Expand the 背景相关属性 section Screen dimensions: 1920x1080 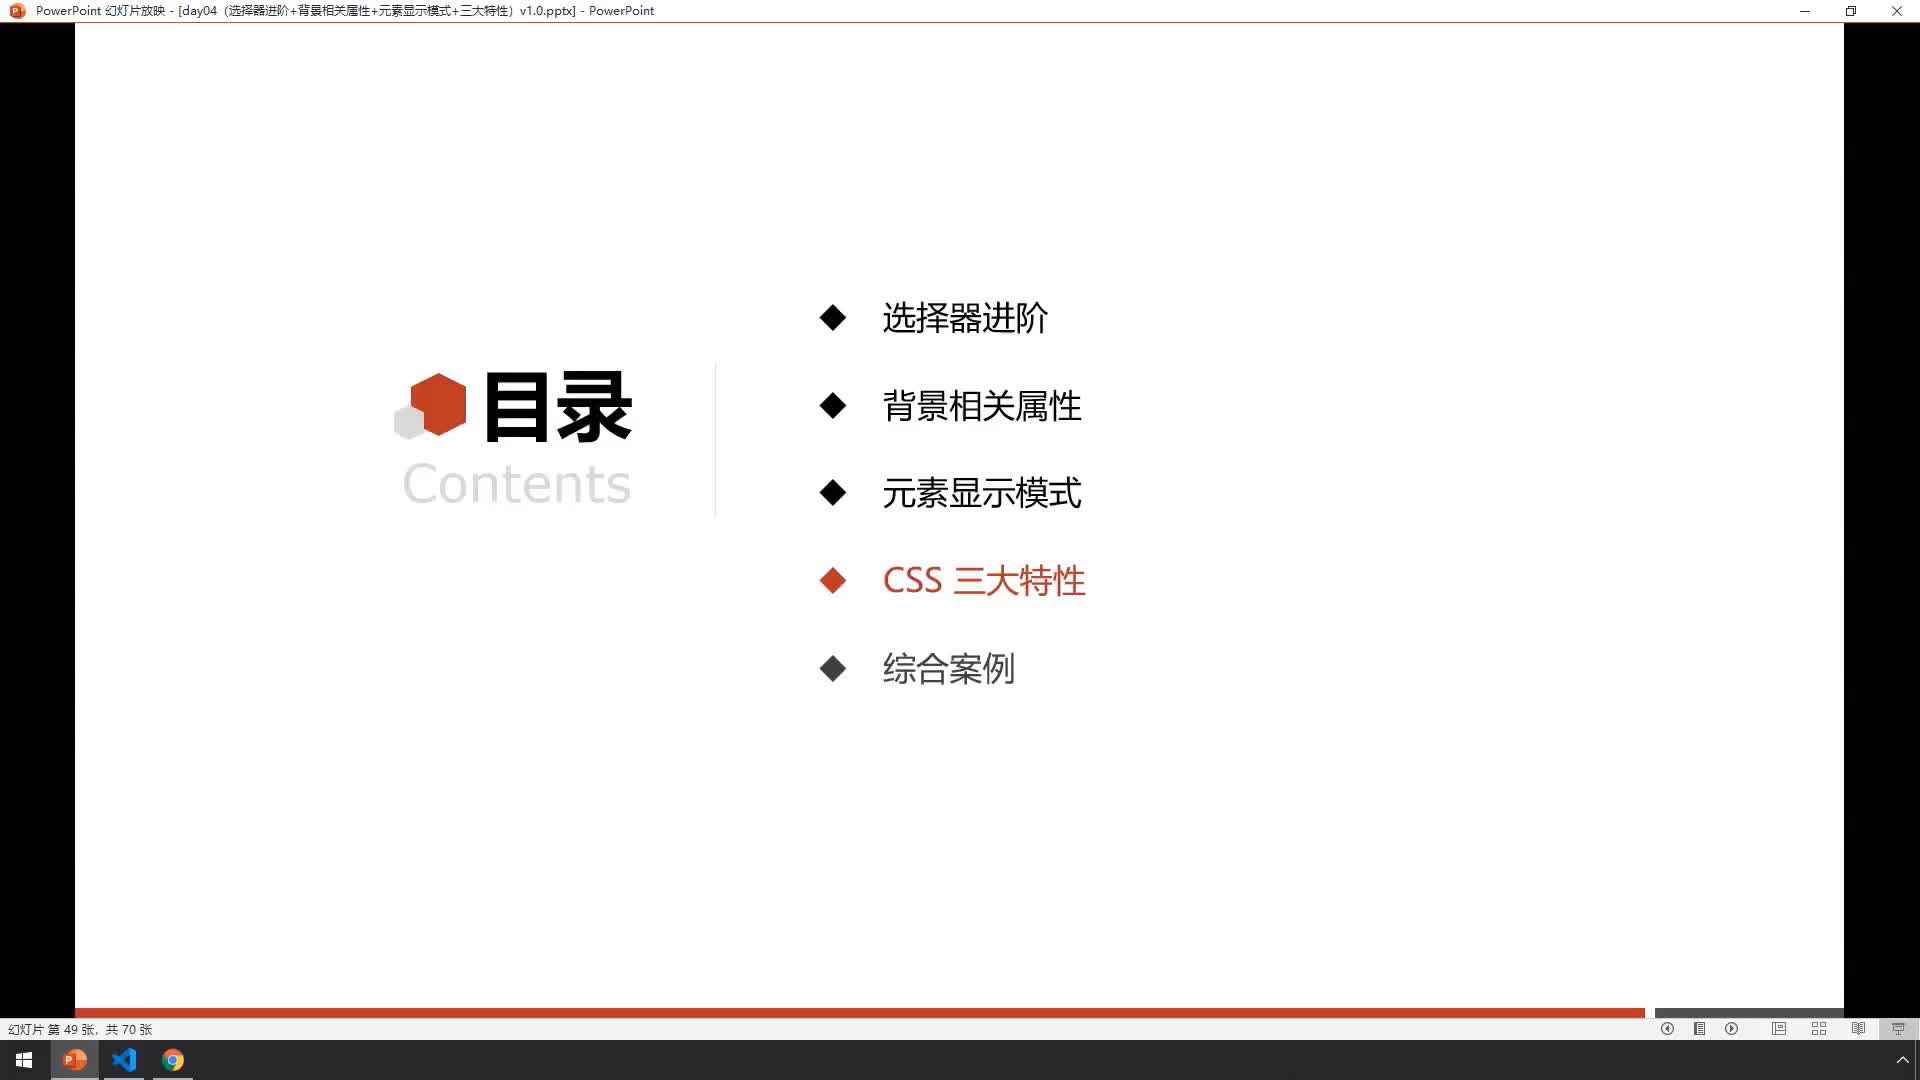click(x=981, y=405)
